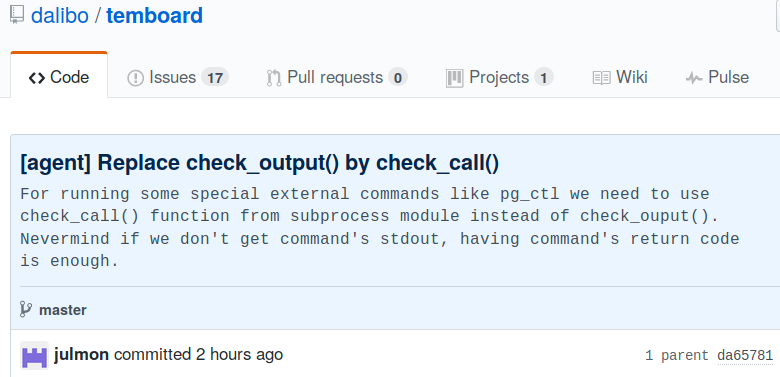The image size is (780, 377).
Task: Click the Issues exclamation circle icon
Action: (x=135, y=78)
